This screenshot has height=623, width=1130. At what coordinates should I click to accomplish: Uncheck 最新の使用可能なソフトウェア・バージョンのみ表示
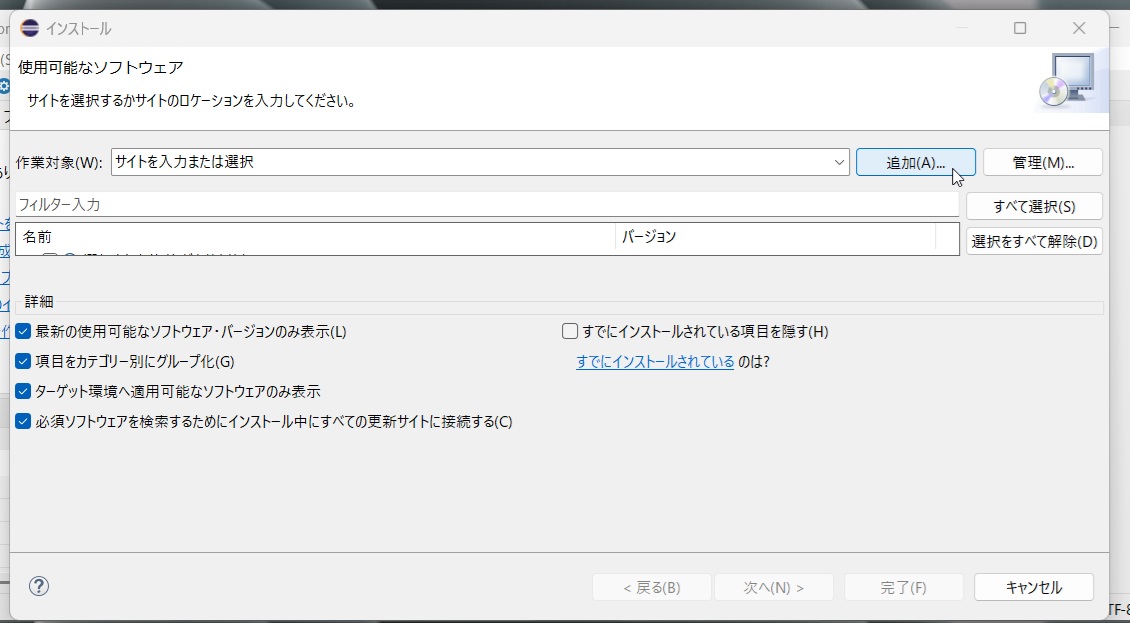click(x=24, y=332)
